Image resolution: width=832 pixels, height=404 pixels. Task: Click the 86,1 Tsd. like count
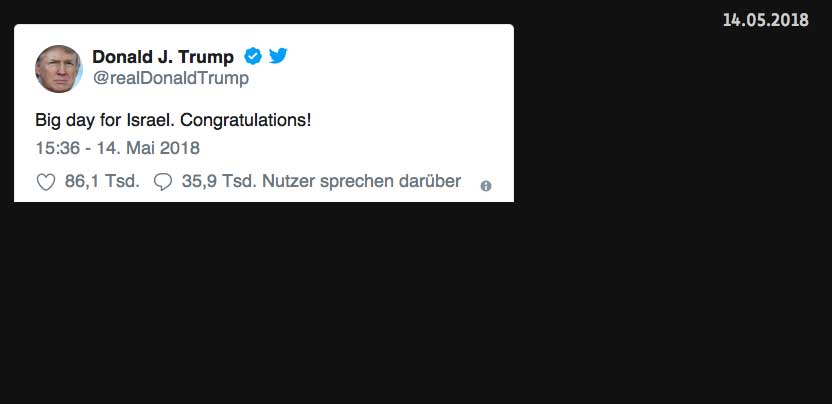click(x=102, y=182)
